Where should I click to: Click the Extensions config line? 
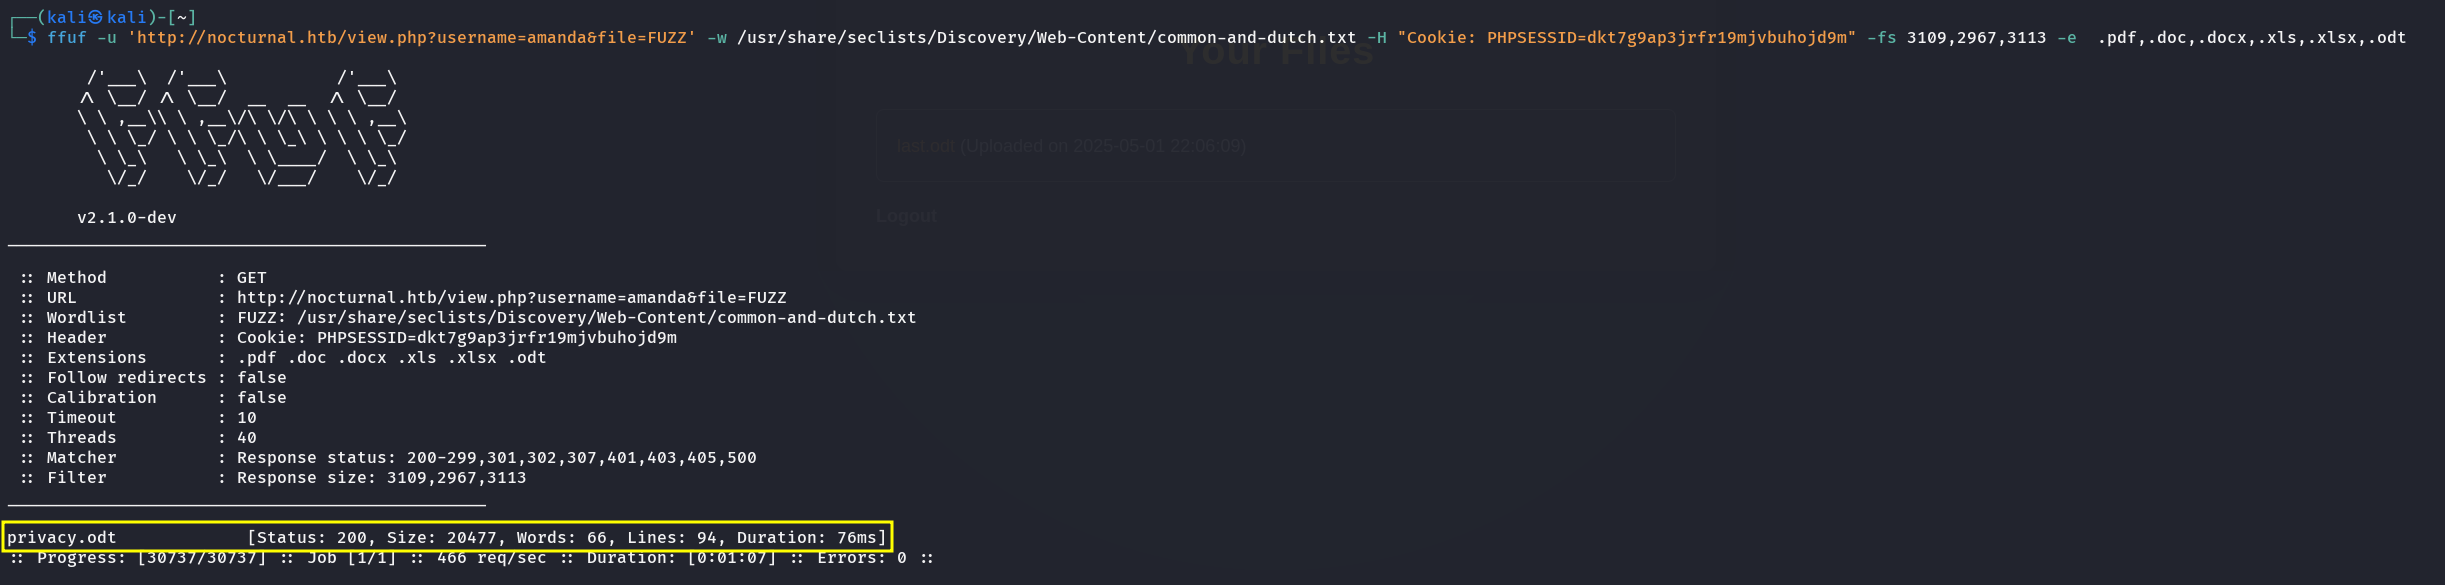283,358
